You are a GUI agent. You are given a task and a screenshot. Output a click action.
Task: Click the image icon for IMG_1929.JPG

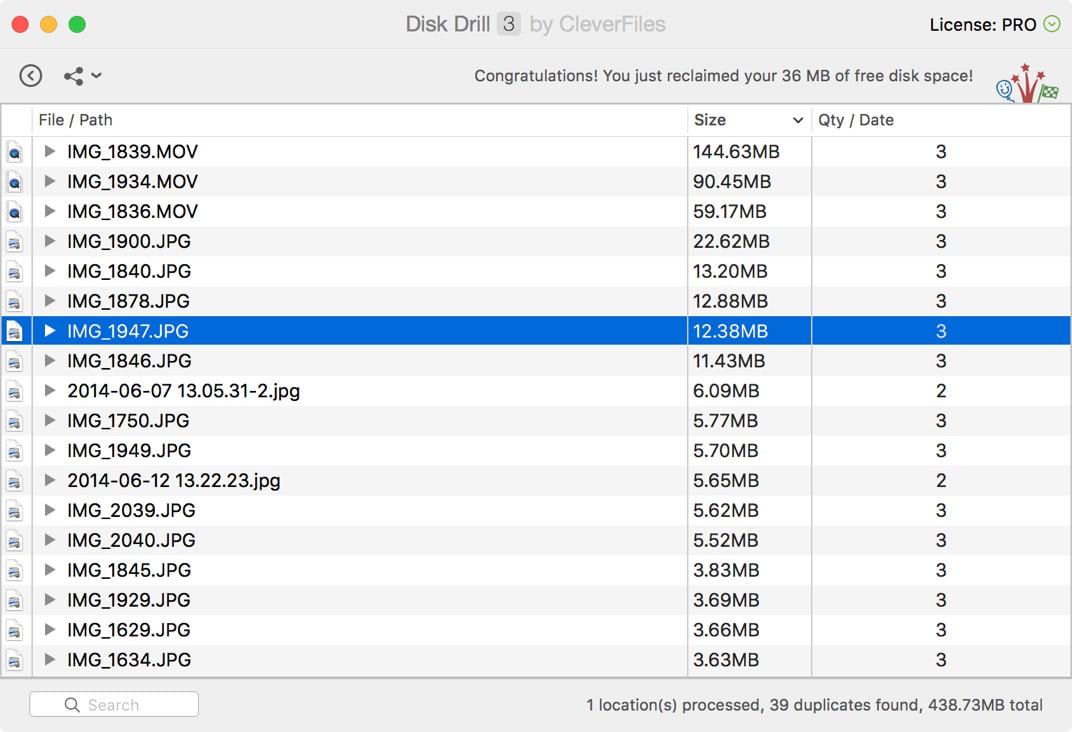pos(14,601)
